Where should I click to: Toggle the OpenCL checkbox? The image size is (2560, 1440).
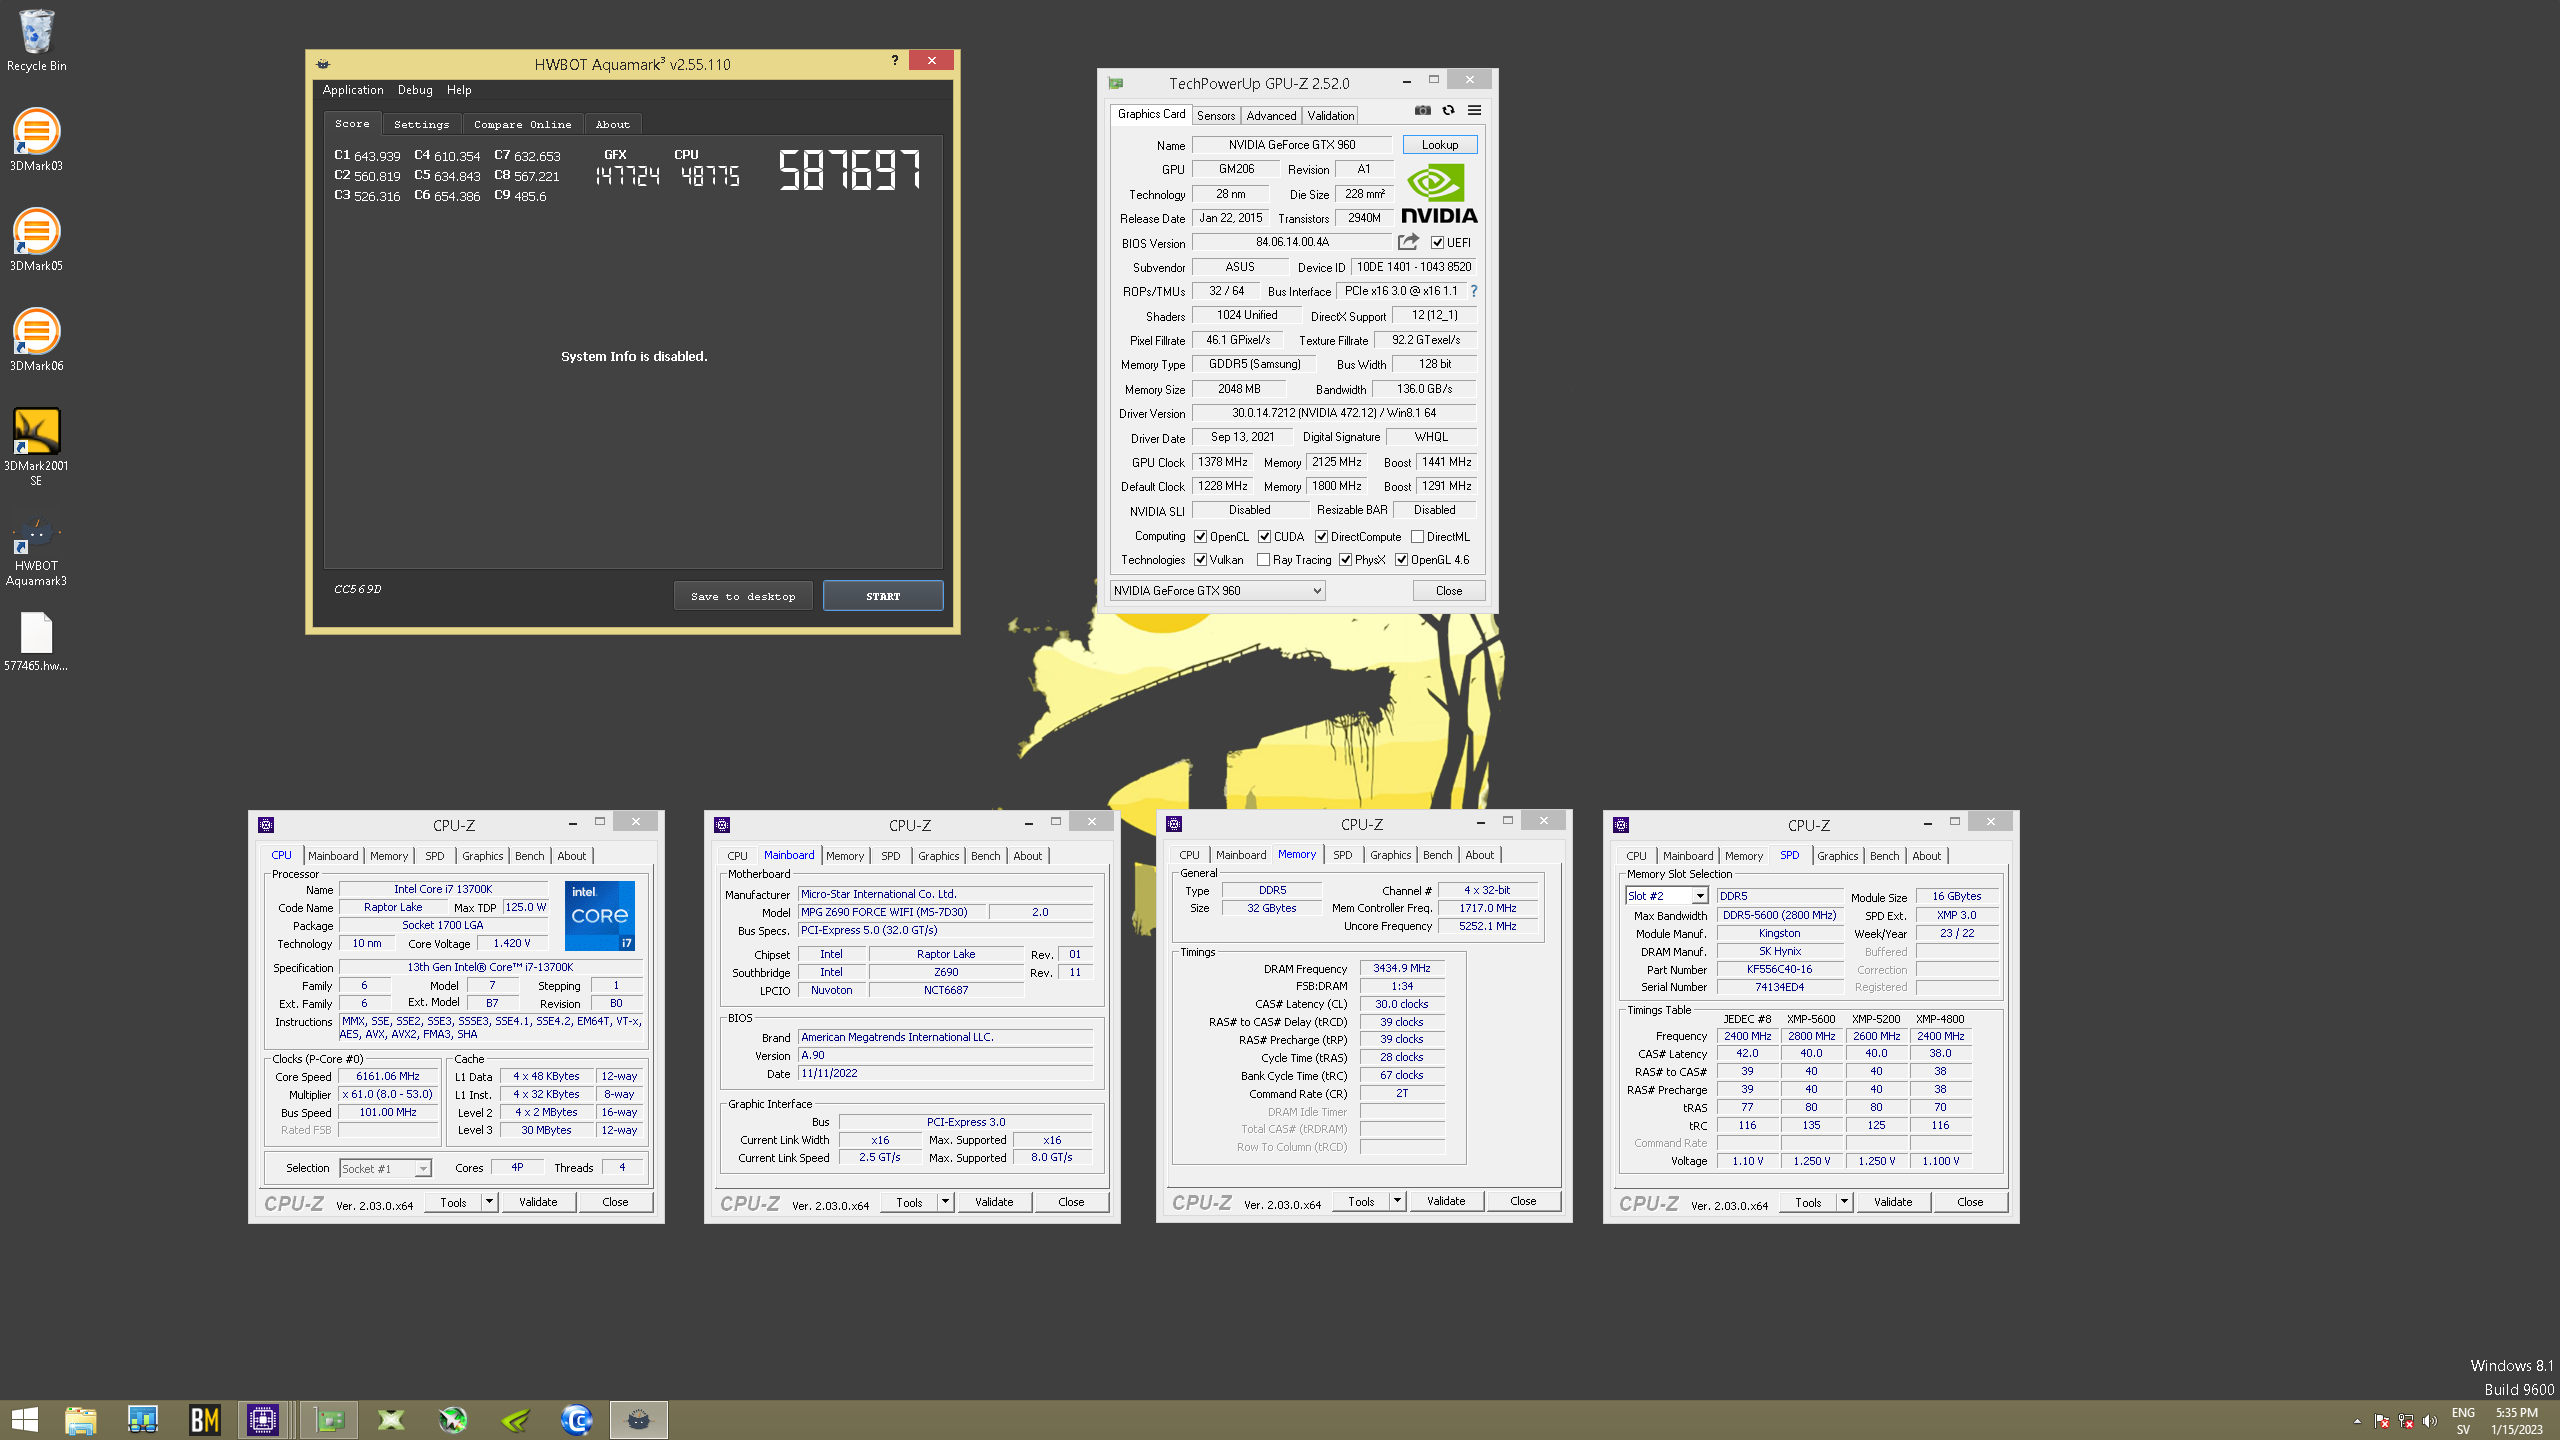click(1200, 537)
